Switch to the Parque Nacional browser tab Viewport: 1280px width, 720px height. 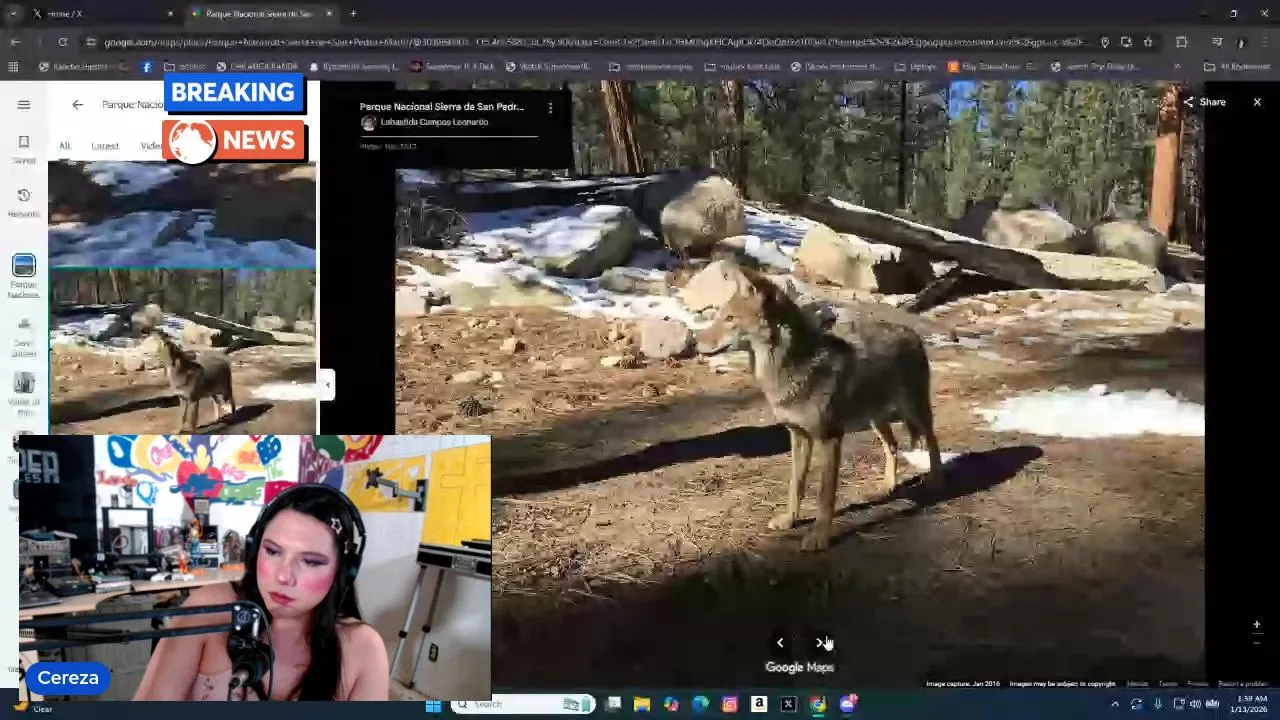(262, 14)
